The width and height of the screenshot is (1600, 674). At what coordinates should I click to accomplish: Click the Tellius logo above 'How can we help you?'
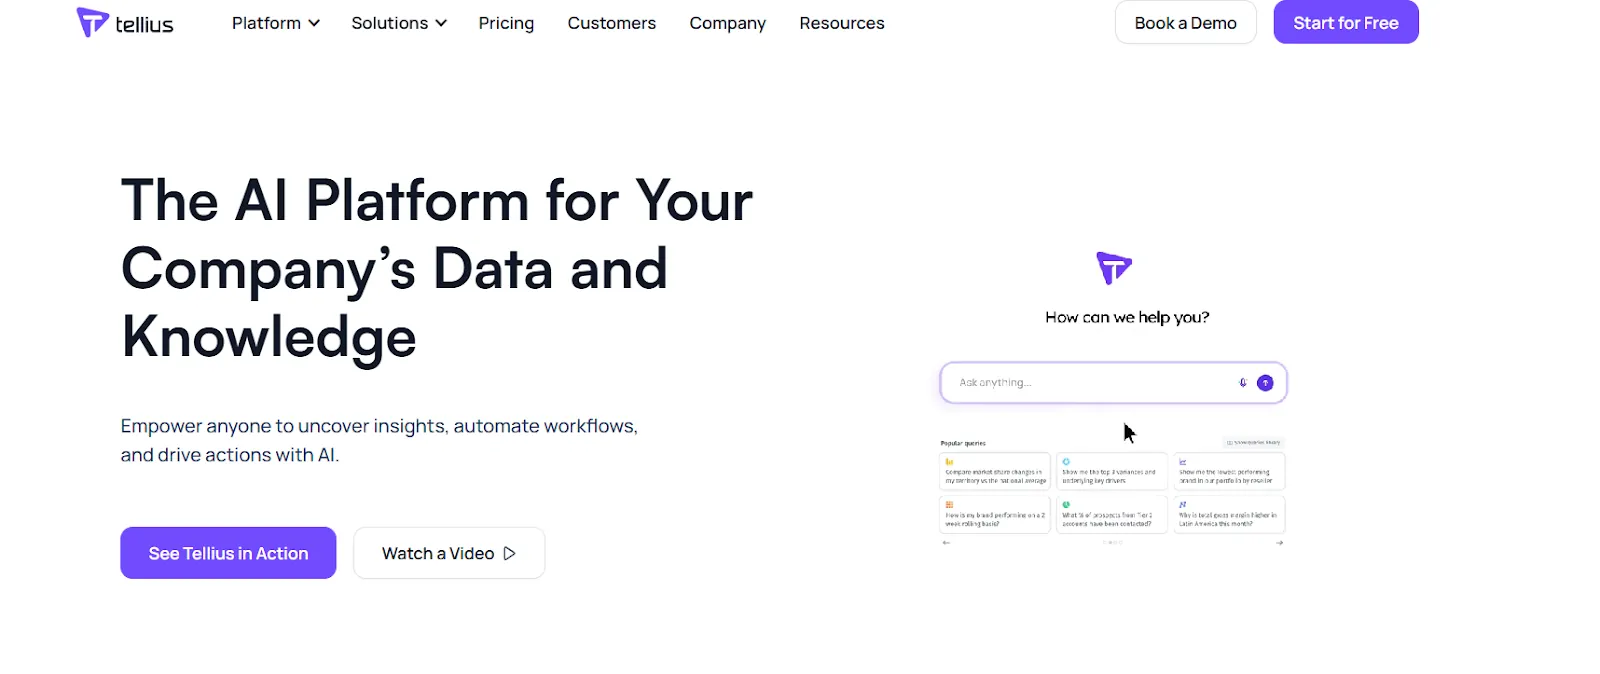(x=1113, y=268)
